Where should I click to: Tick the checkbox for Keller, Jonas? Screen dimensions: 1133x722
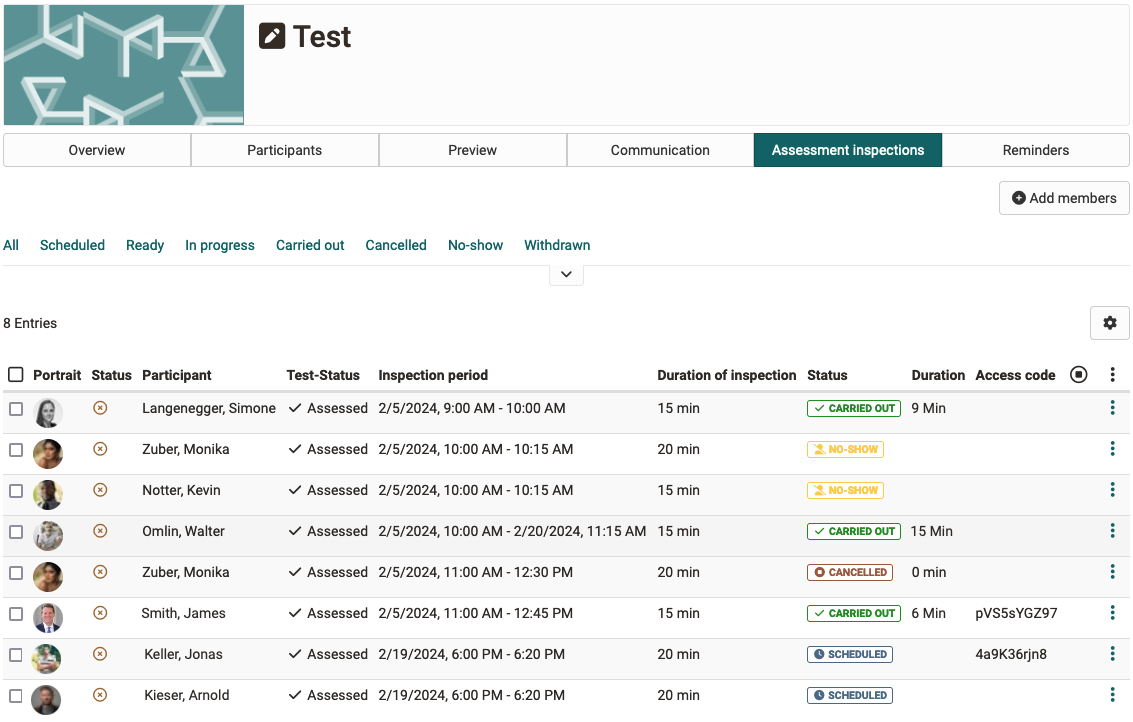16,655
